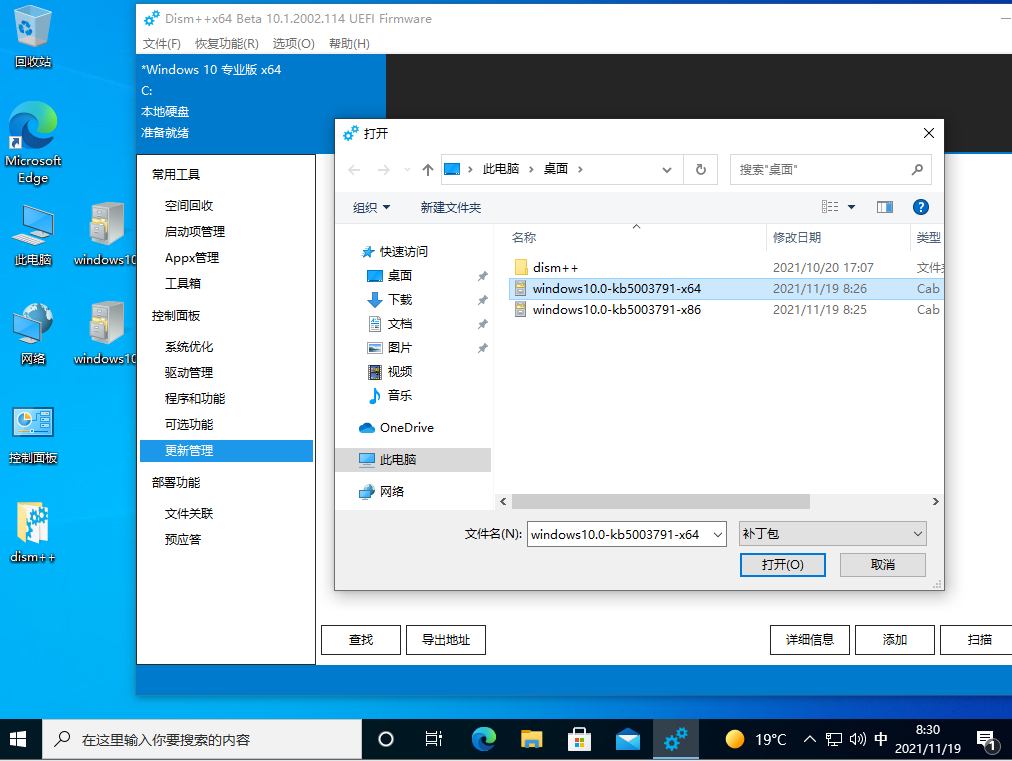Image resolution: width=1012 pixels, height=761 pixels.
Task: Open the help question mark icon
Action: tap(921, 207)
